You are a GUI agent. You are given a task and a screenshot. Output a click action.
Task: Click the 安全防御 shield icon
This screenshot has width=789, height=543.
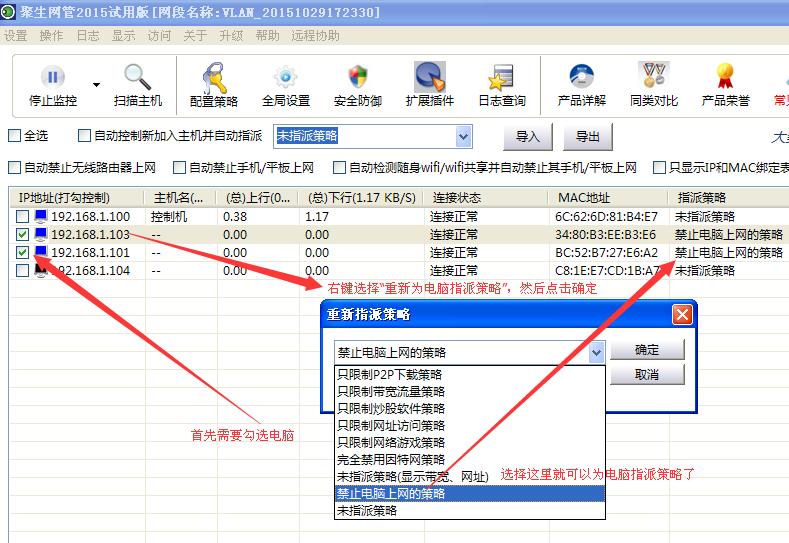point(358,77)
